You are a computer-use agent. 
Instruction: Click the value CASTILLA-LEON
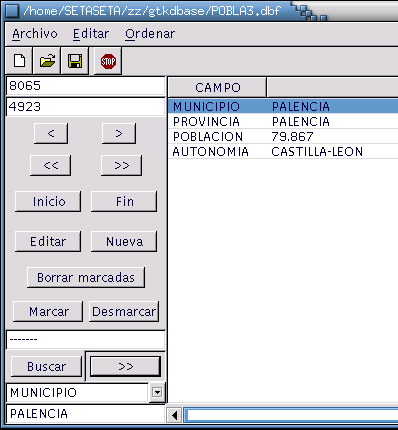[x=317, y=152]
